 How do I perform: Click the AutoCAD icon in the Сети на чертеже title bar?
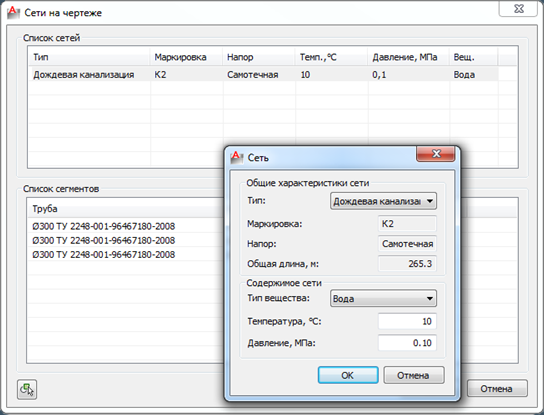(13, 13)
